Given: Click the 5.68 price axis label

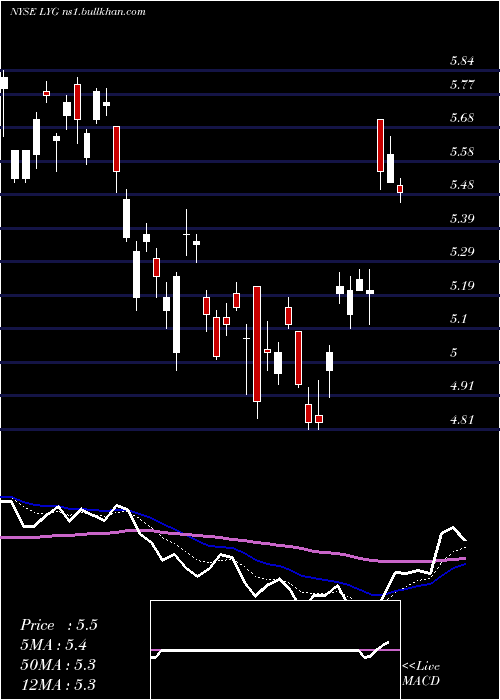Looking at the screenshot, I should 462,118.
